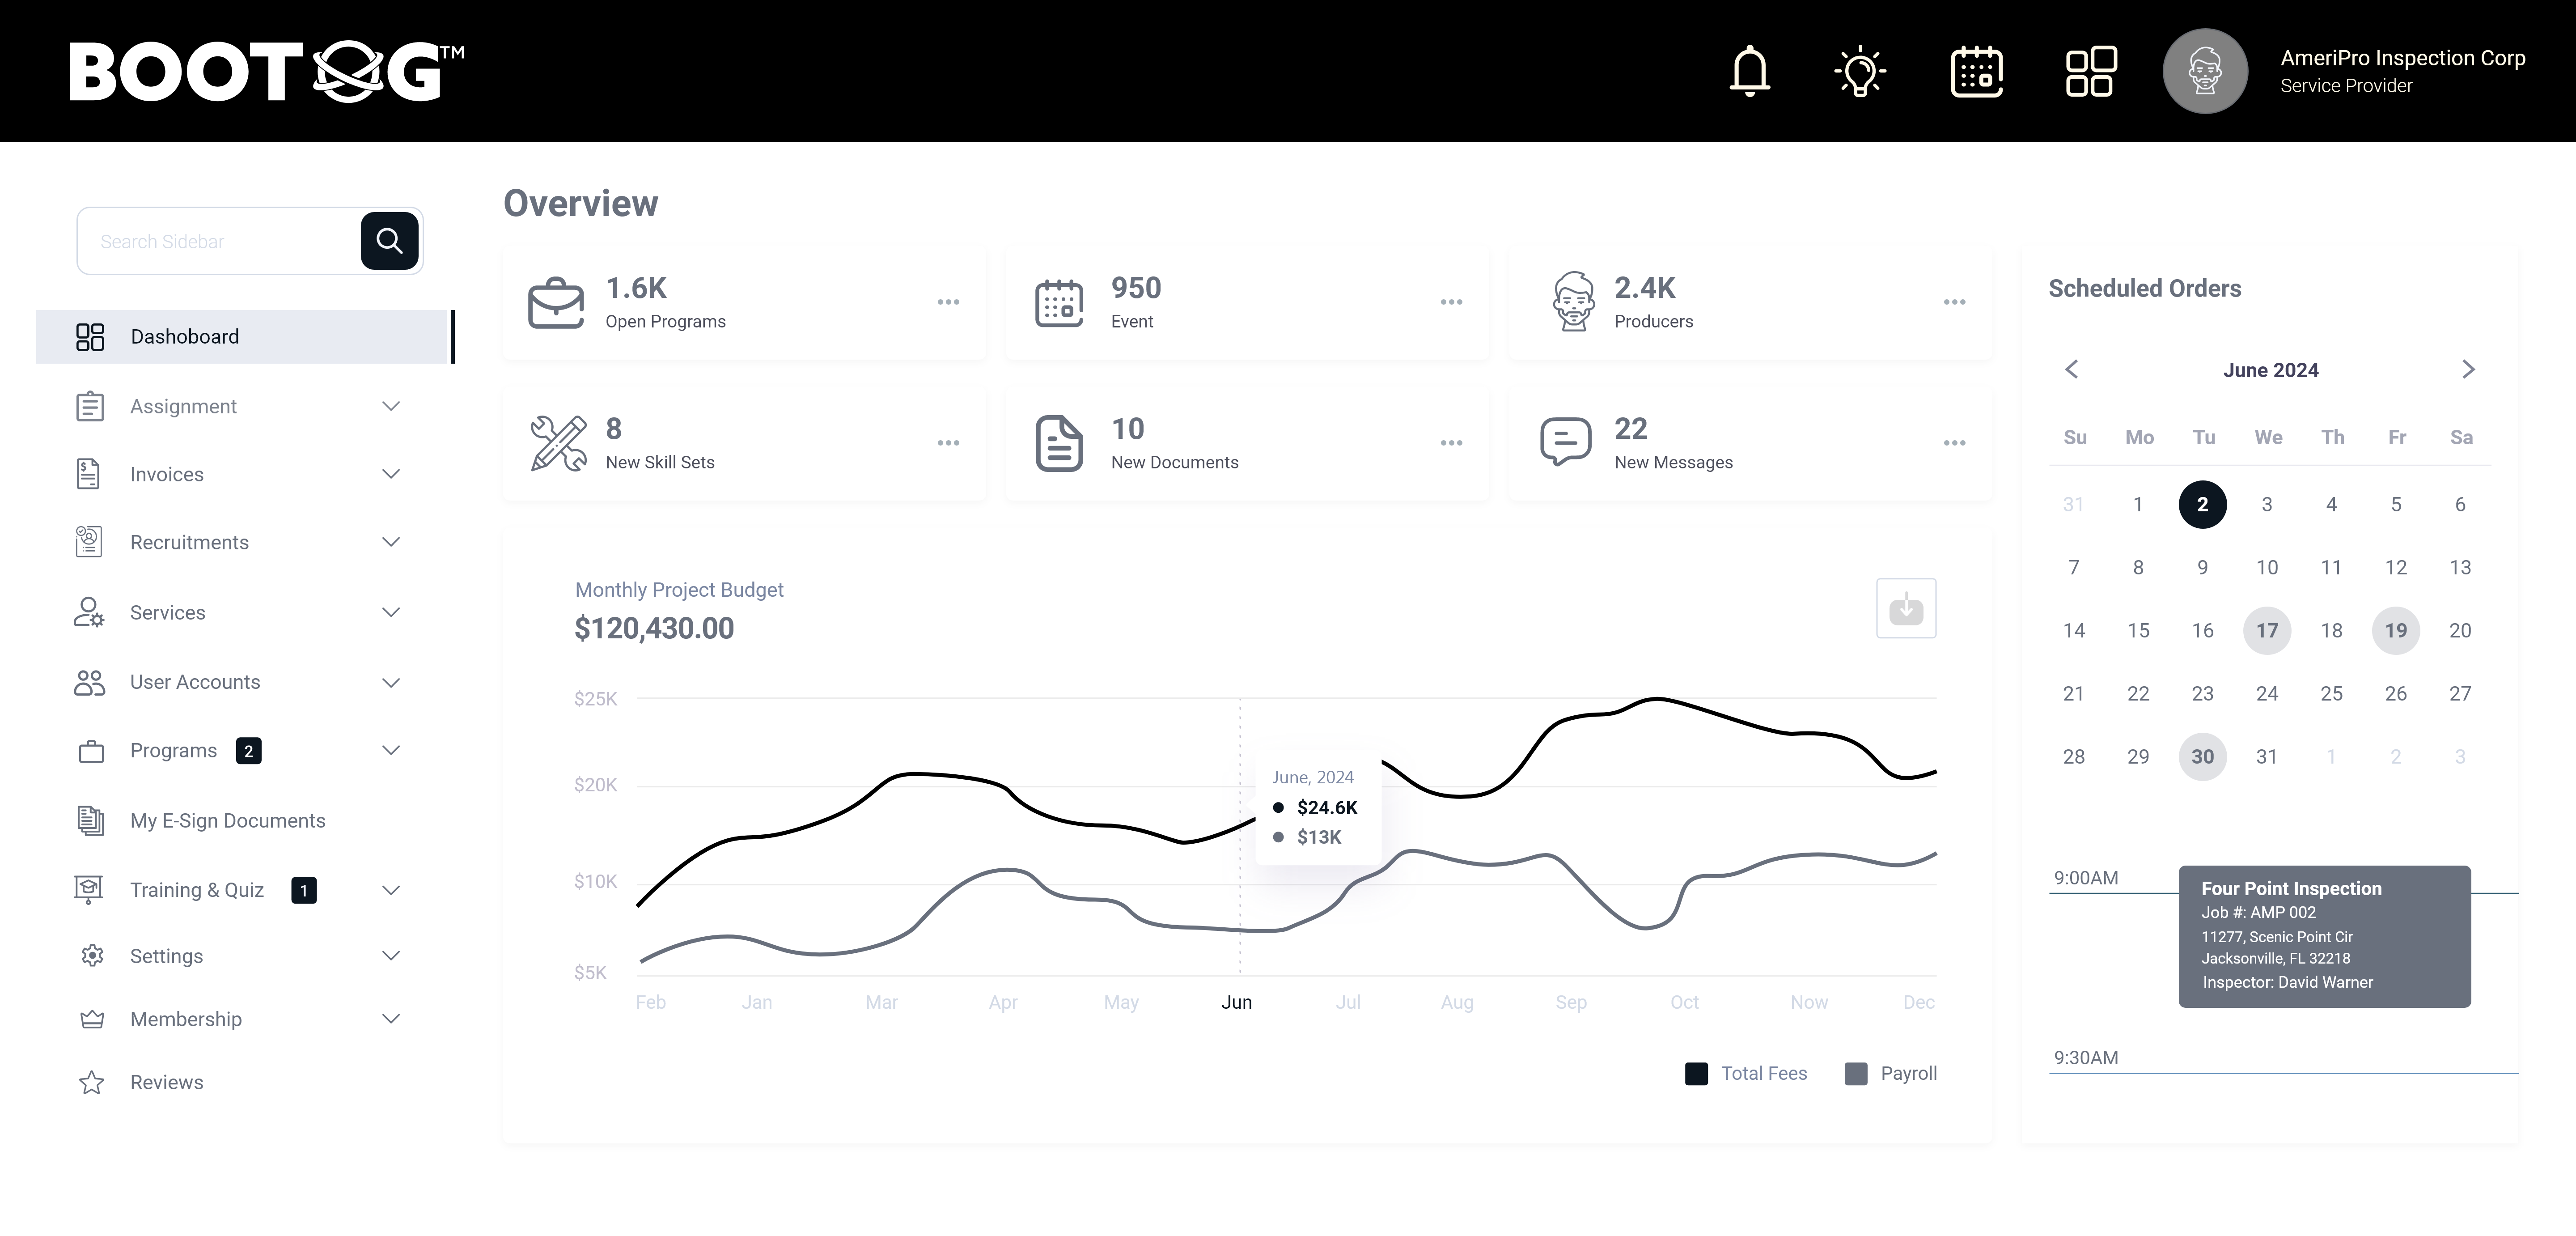Viewport: 2576px width, 1236px height.
Task: Expand the Settings menu chevron
Action: [391, 956]
